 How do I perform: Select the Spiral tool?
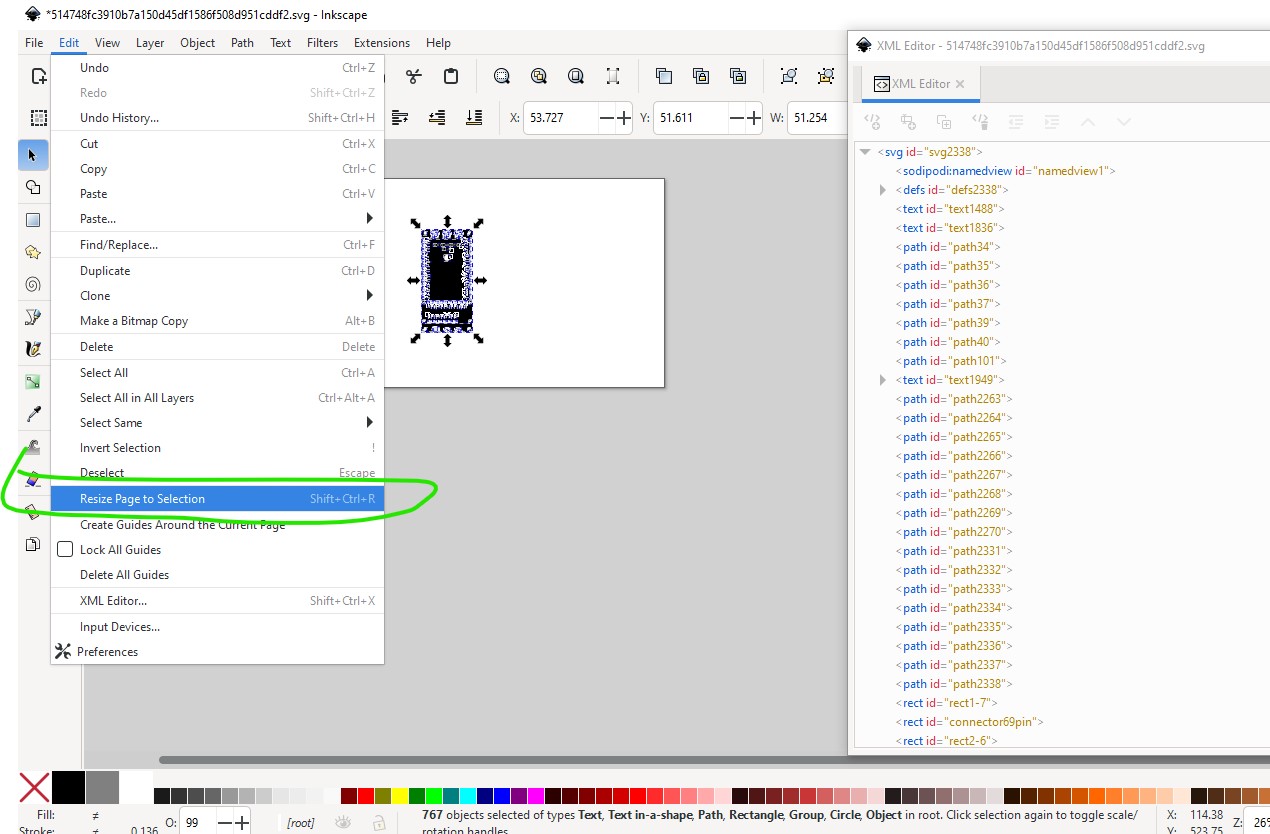33,284
